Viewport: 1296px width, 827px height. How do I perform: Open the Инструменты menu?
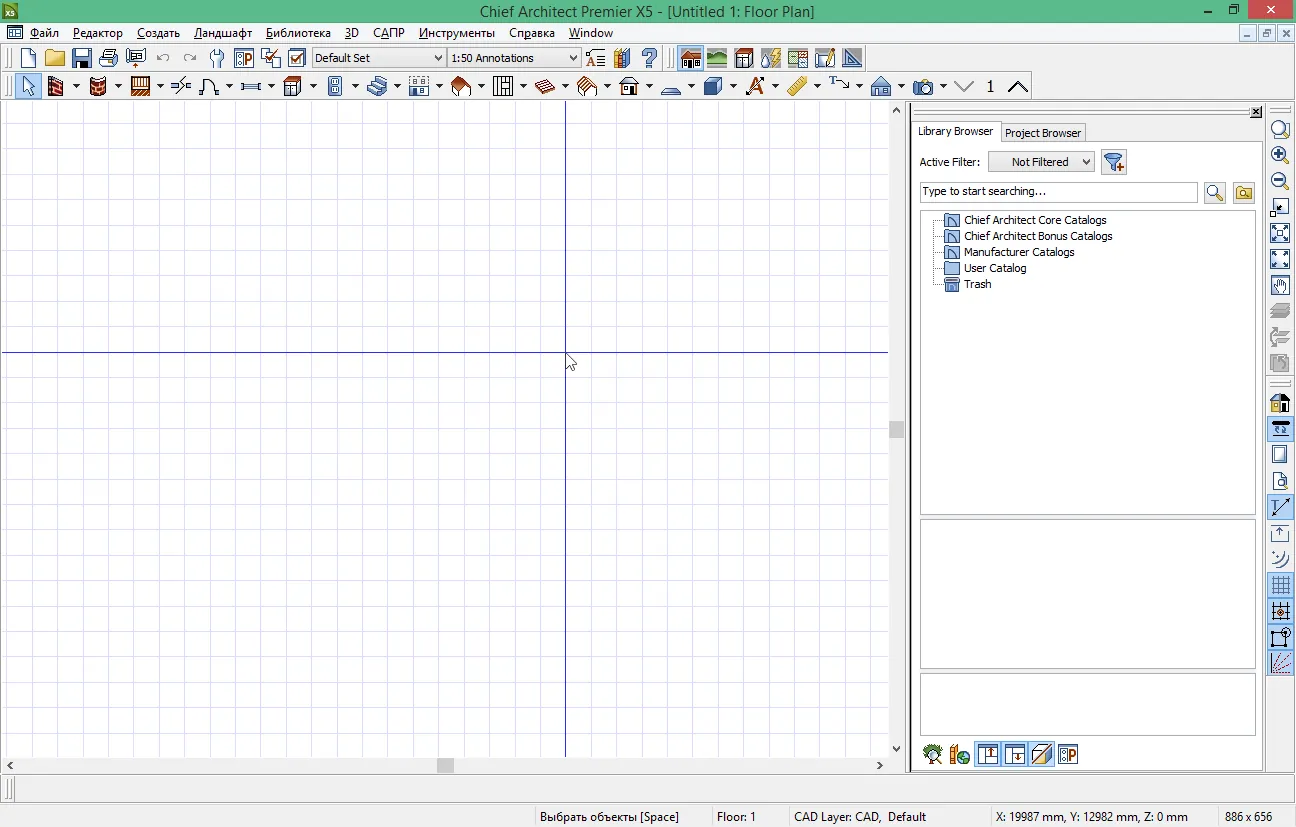pos(457,33)
